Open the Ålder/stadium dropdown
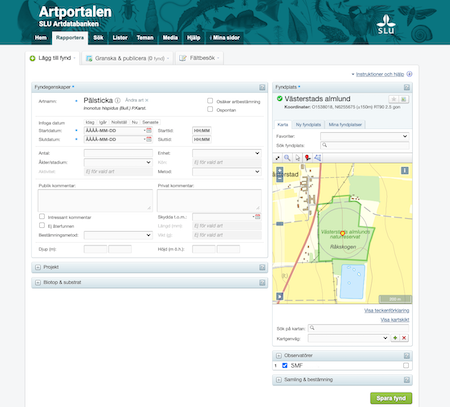 coord(118,162)
